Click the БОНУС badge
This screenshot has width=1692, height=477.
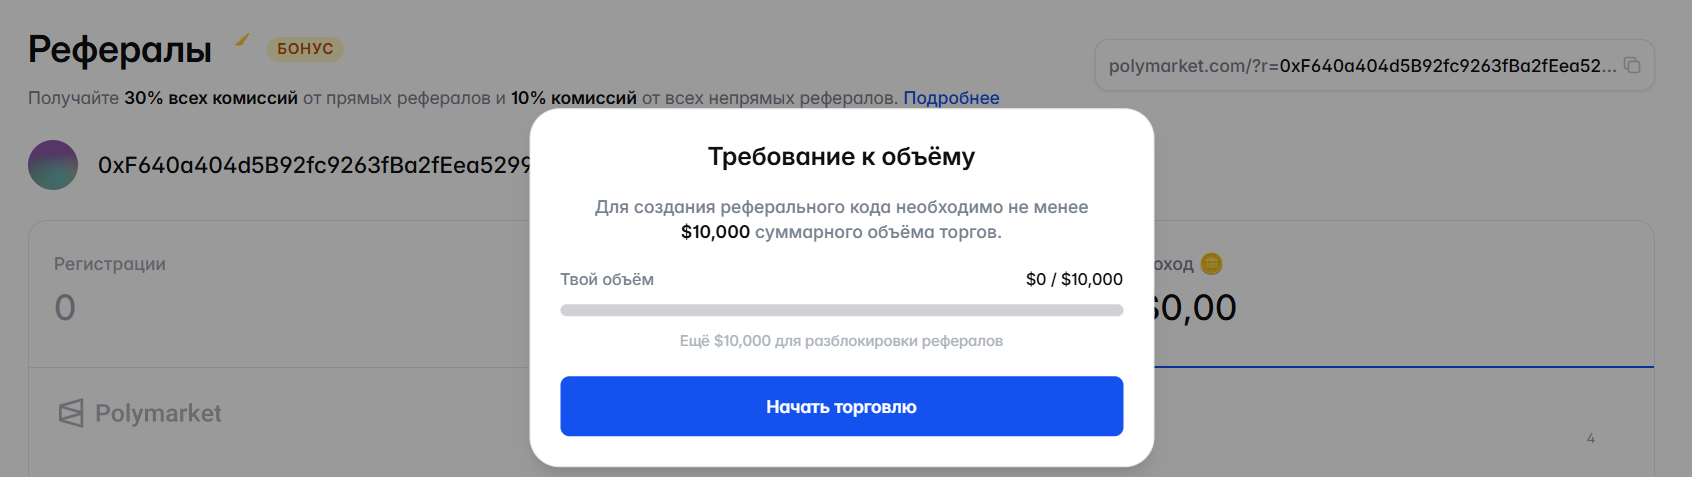pyautogui.click(x=305, y=49)
